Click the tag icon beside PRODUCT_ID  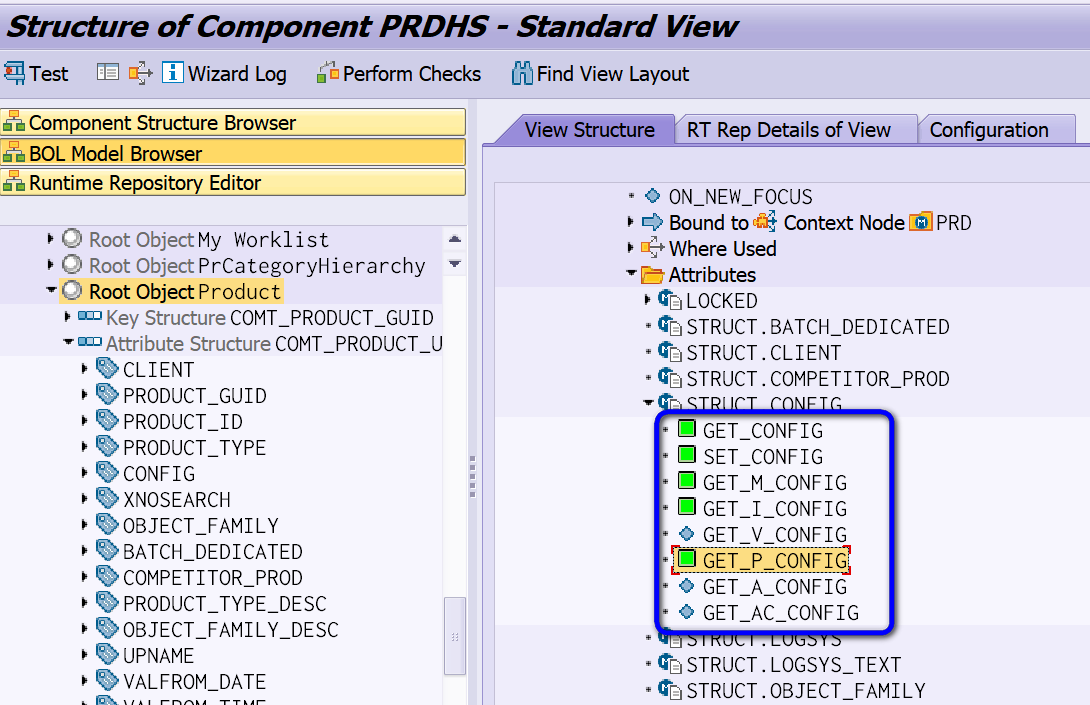(107, 420)
